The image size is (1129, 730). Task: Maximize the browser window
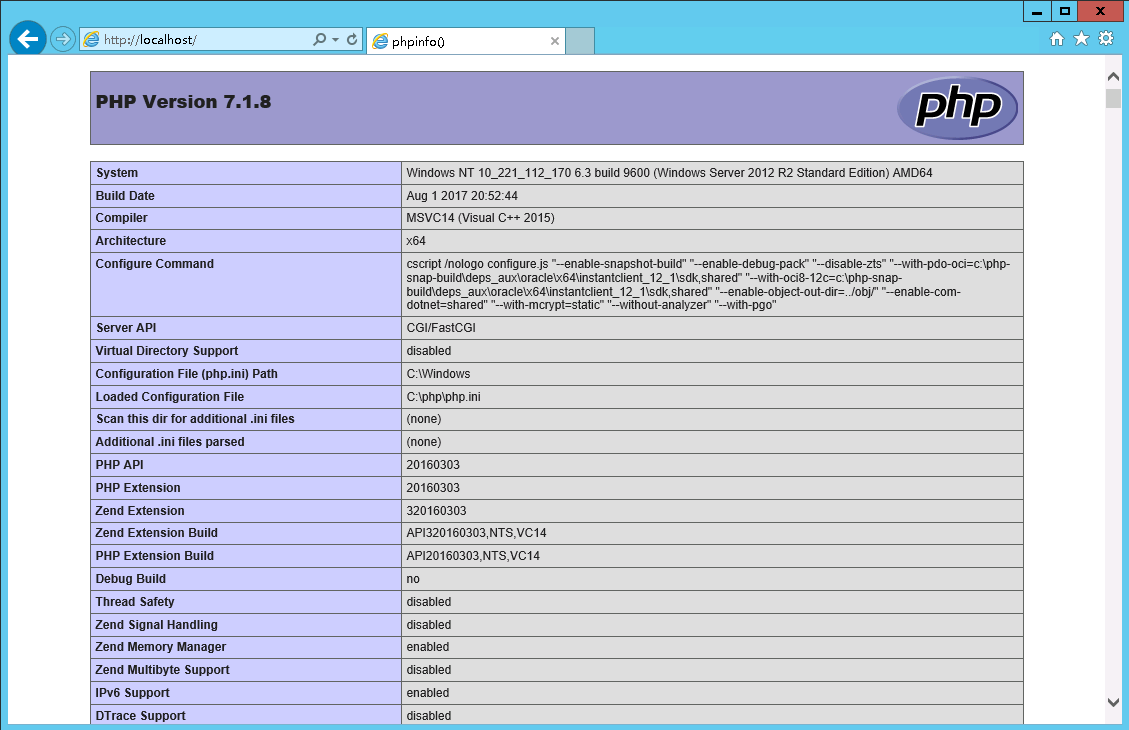tap(1064, 11)
